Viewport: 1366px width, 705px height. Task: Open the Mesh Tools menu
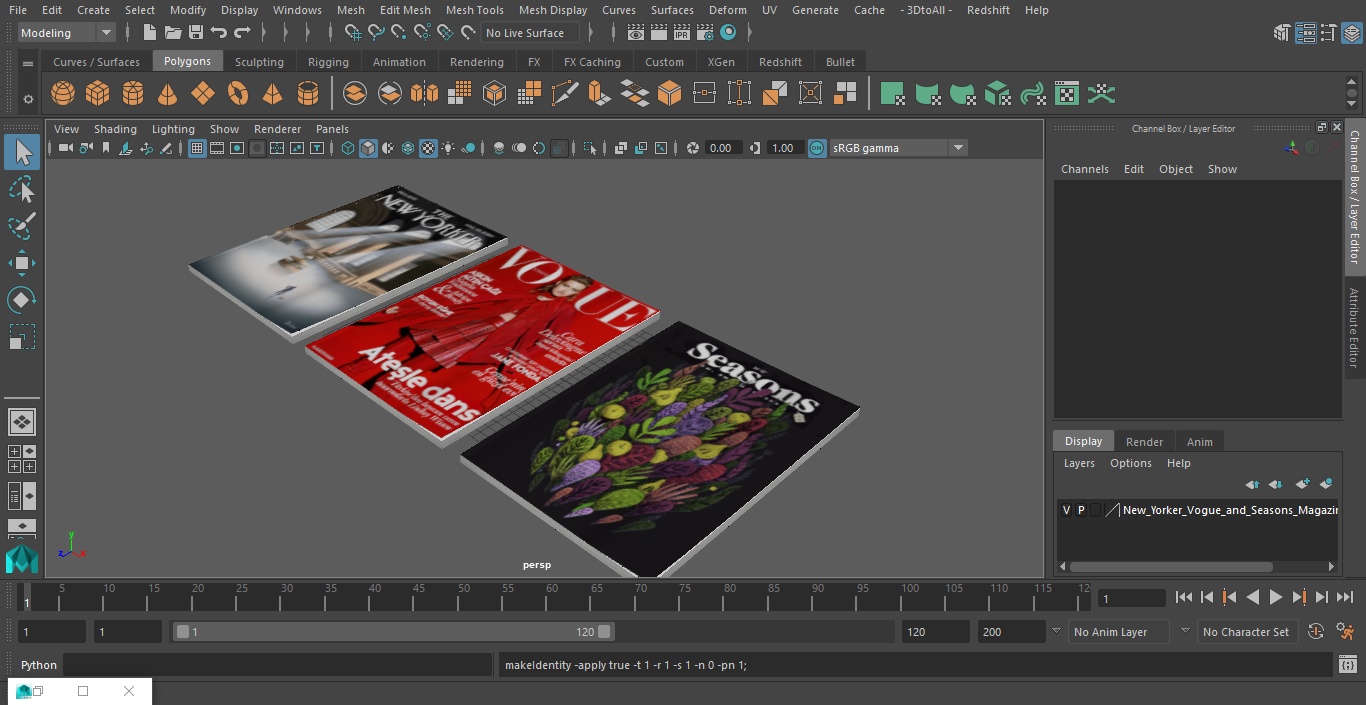click(474, 10)
